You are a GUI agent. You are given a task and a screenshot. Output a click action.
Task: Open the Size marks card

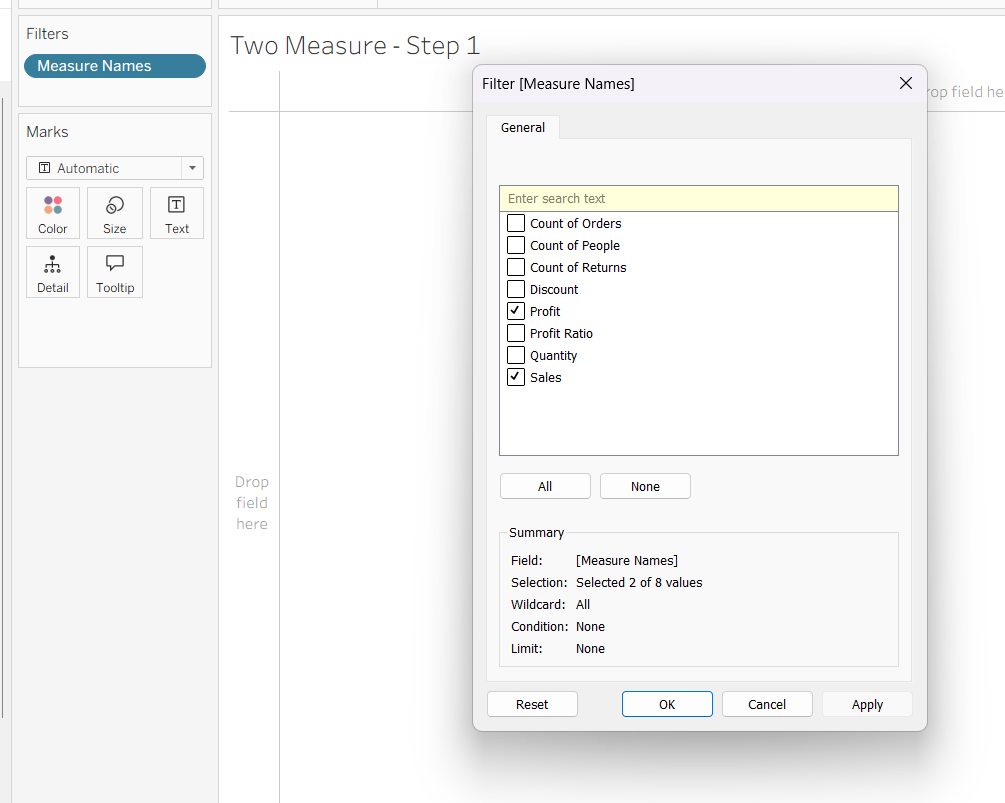coord(115,213)
